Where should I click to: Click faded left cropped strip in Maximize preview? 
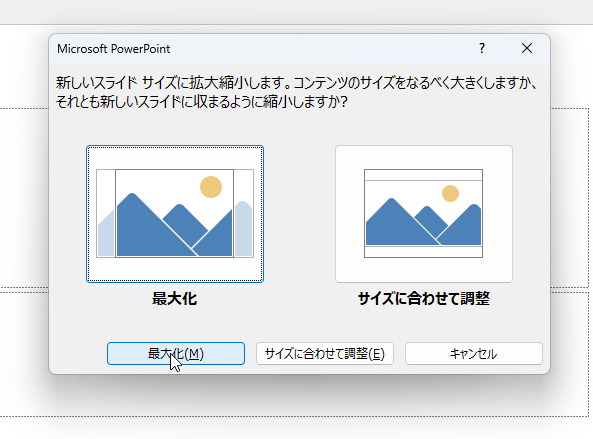point(106,213)
